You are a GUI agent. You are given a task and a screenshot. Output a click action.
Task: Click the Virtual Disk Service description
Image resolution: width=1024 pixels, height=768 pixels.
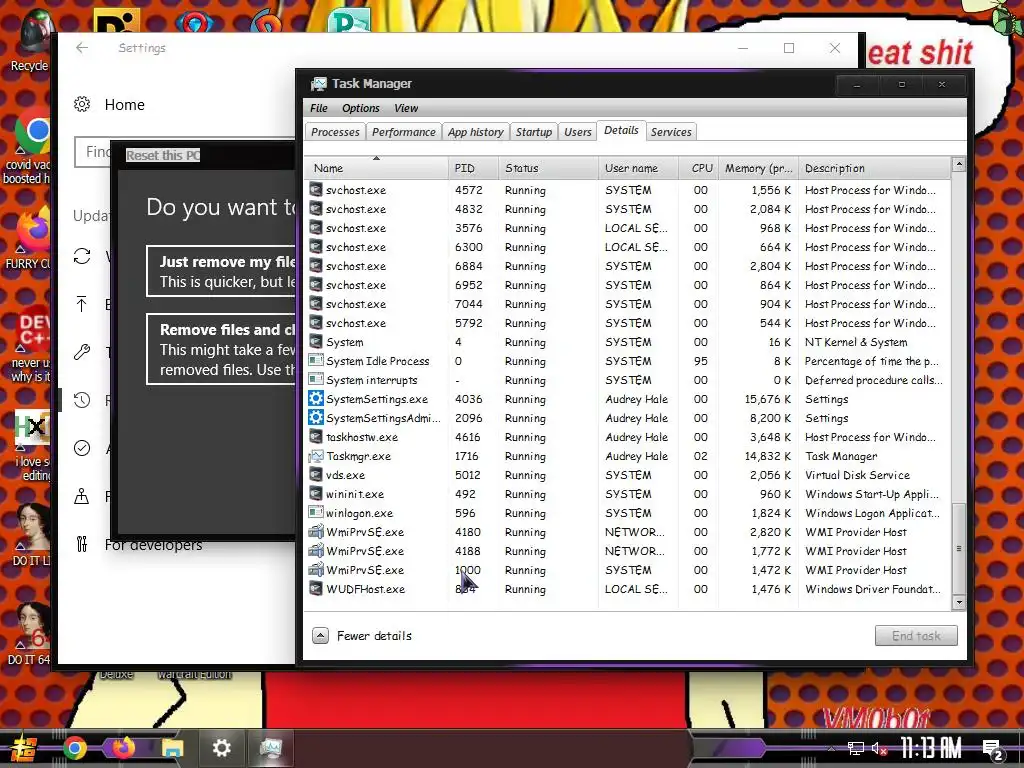click(857, 475)
